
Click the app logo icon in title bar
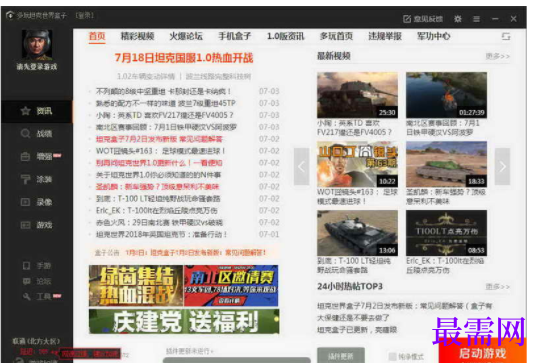pyautogui.click(x=10, y=15)
